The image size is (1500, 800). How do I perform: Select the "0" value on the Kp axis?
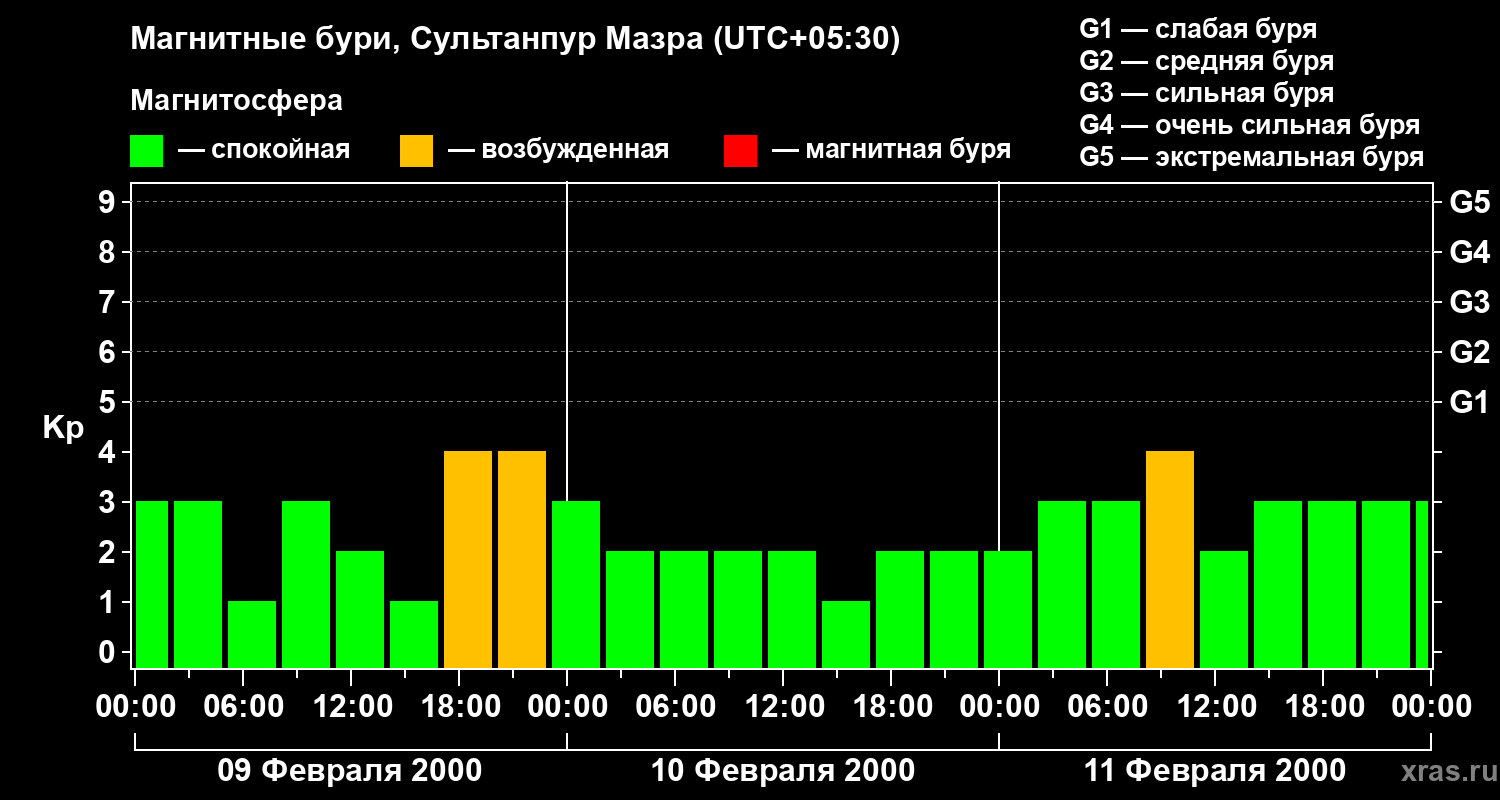109,652
